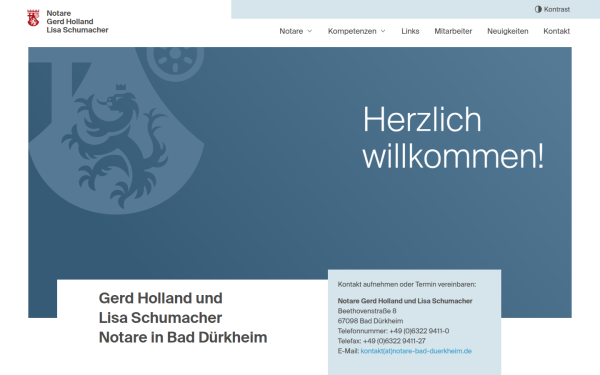This screenshot has width=600, height=375.
Task: Click bold Notare Gerd Holland und Lisa Schumacher text
Action: (405, 301)
